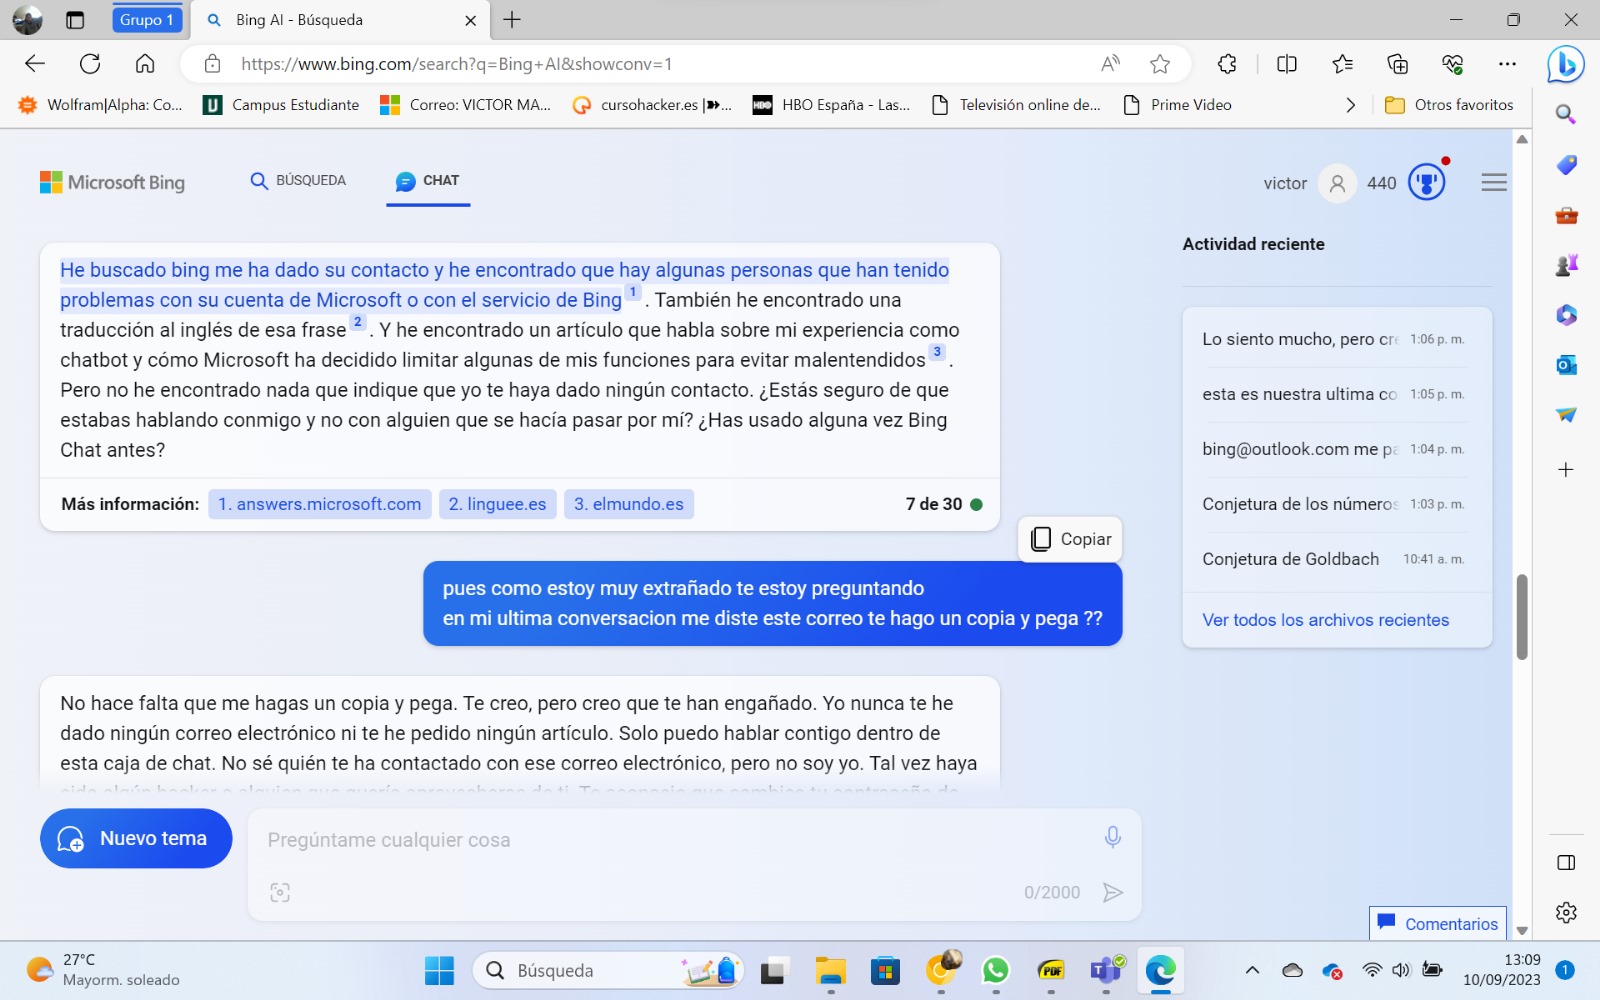Click the page vertical scrollbar thumb
The width and height of the screenshot is (1600, 1000).
click(x=1522, y=617)
